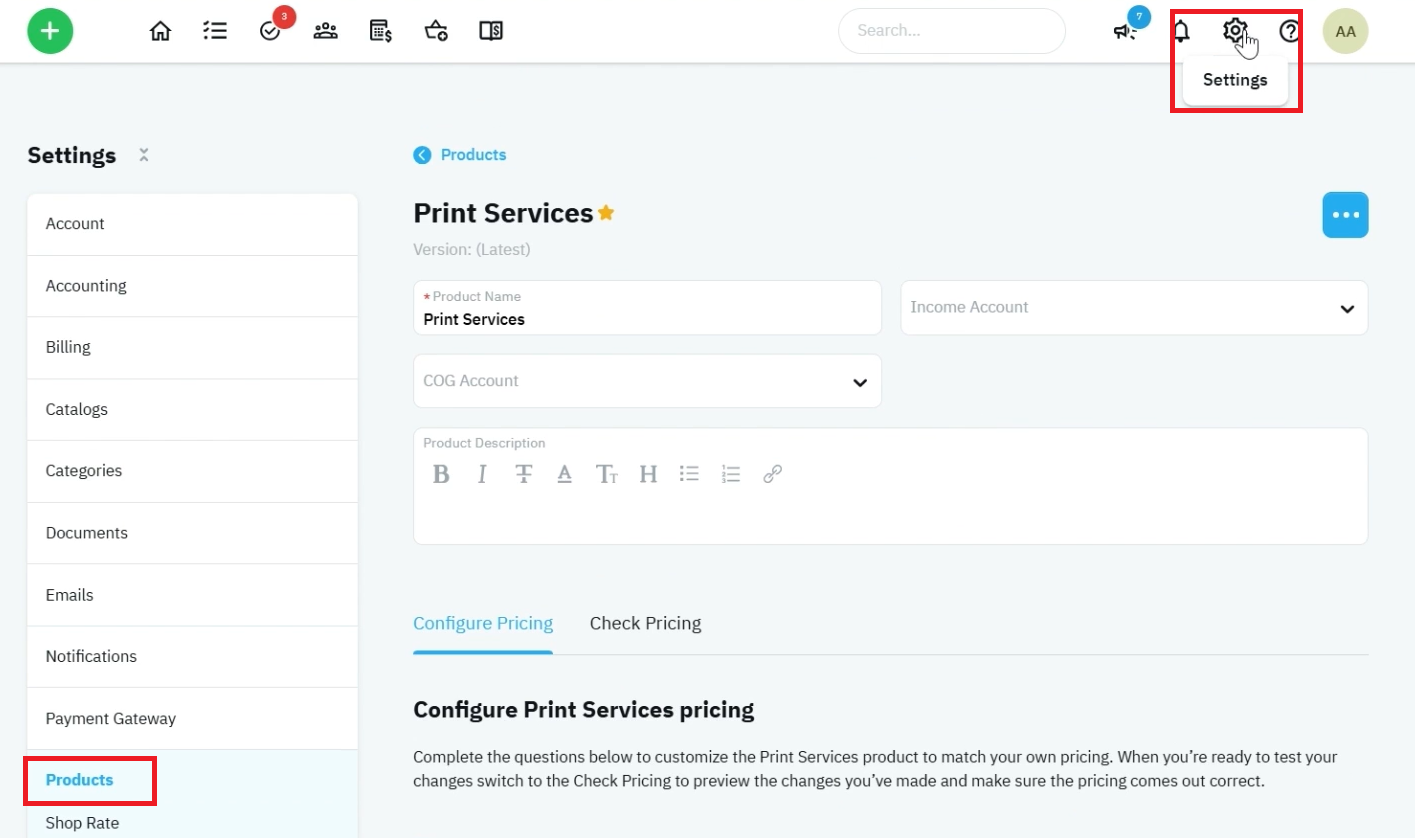
Task: Click the "Version: (Latest)" text
Action: click(x=472, y=250)
